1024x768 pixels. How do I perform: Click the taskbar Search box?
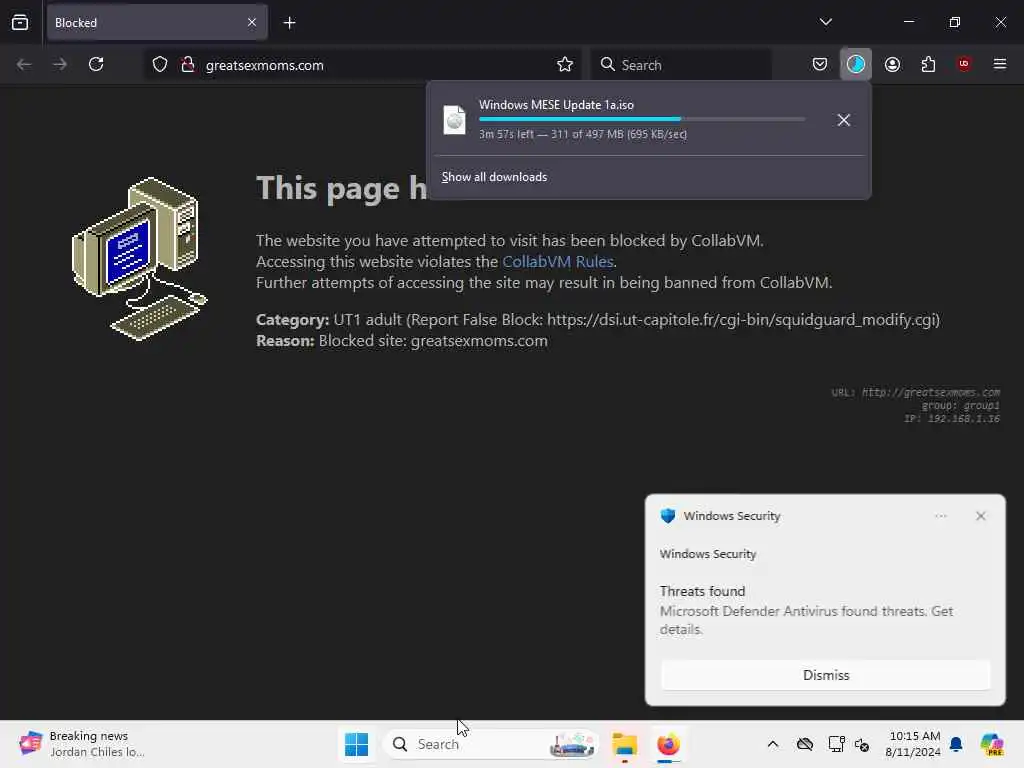tap(492, 744)
